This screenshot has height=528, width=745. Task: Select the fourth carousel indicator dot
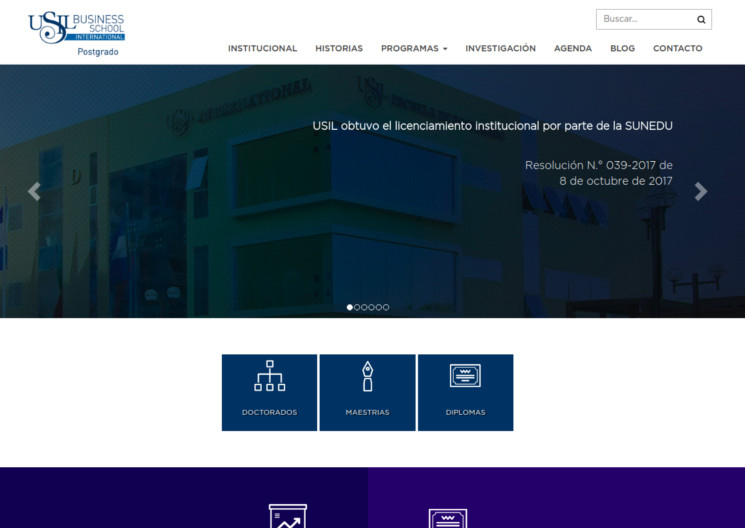pyautogui.click(x=372, y=307)
